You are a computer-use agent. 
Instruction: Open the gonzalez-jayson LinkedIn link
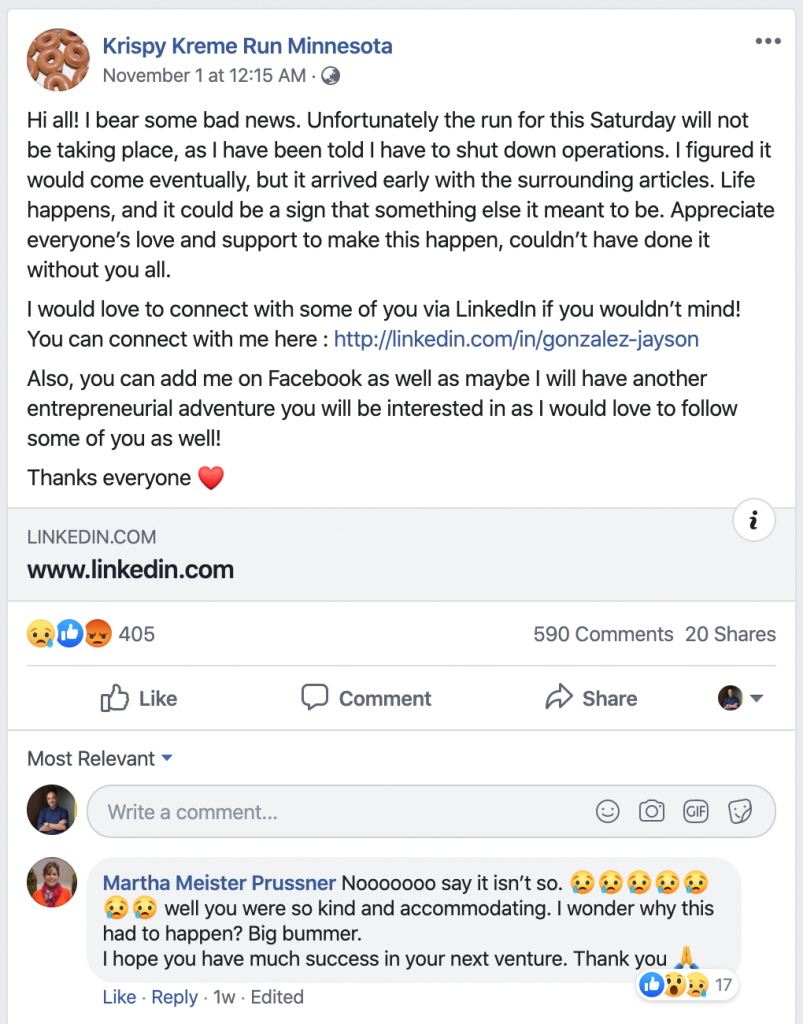click(x=516, y=339)
